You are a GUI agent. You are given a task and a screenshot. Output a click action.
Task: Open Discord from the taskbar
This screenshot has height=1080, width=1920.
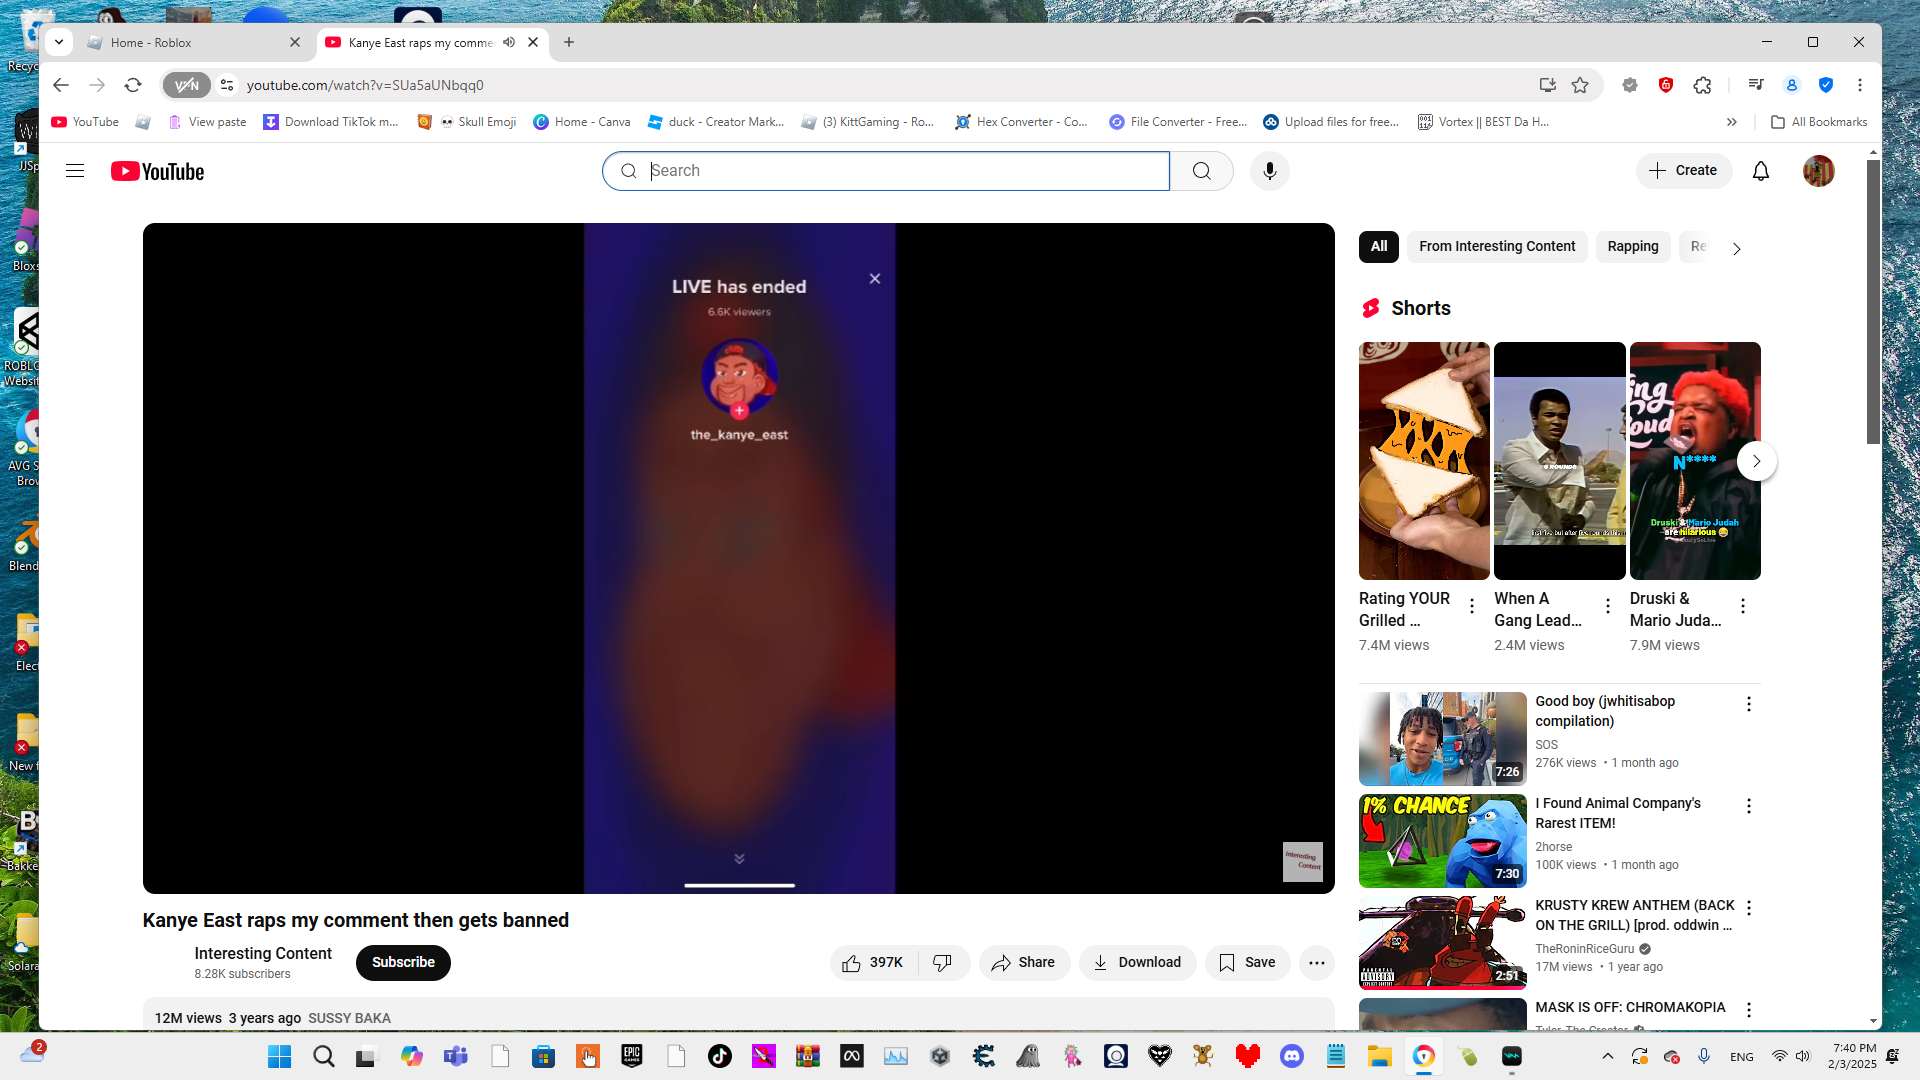[1292, 1056]
